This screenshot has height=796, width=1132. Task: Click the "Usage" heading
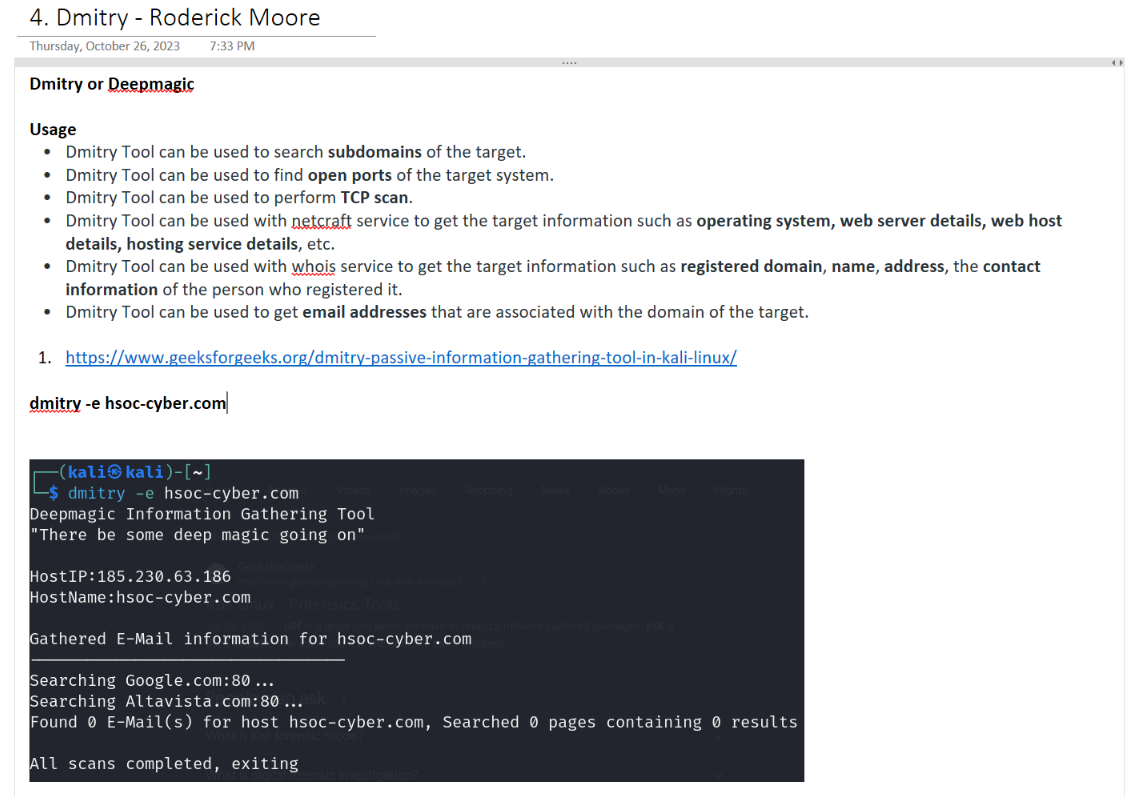pyautogui.click(x=53, y=130)
